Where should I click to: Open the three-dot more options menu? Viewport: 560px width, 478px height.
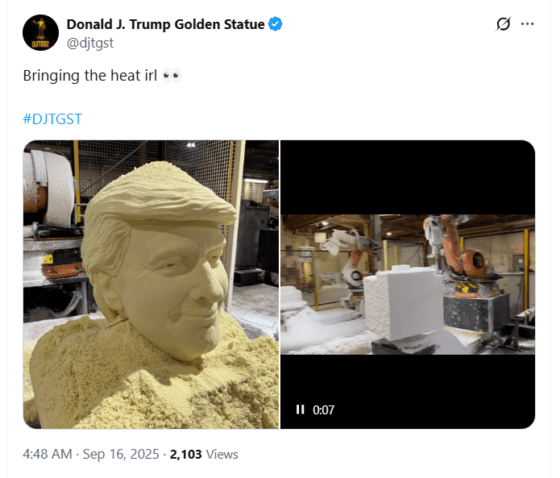(x=527, y=24)
